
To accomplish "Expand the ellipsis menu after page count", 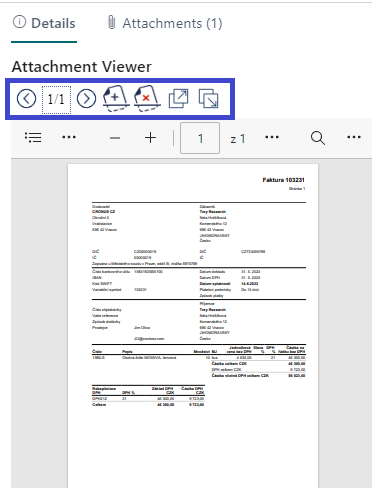I will 272,137.
